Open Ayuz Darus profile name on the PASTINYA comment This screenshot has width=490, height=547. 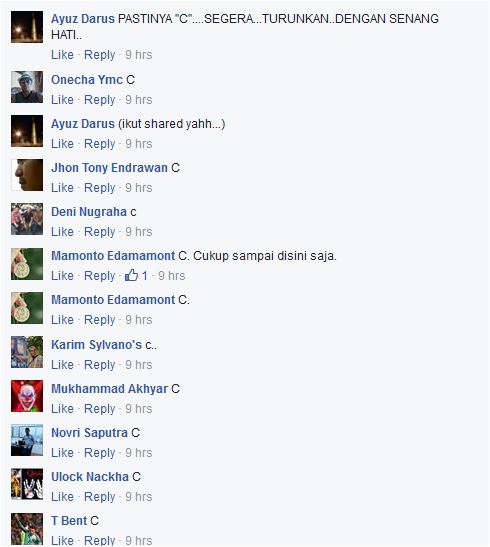83,18
